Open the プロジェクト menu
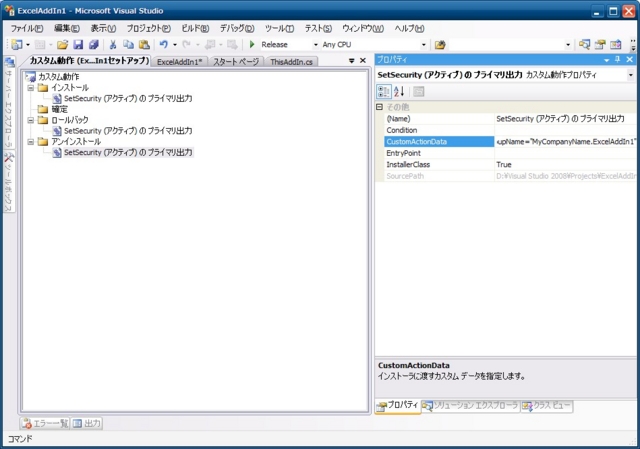Image resolution: width=640 pixels, height=449 pixels. [148, 28]
